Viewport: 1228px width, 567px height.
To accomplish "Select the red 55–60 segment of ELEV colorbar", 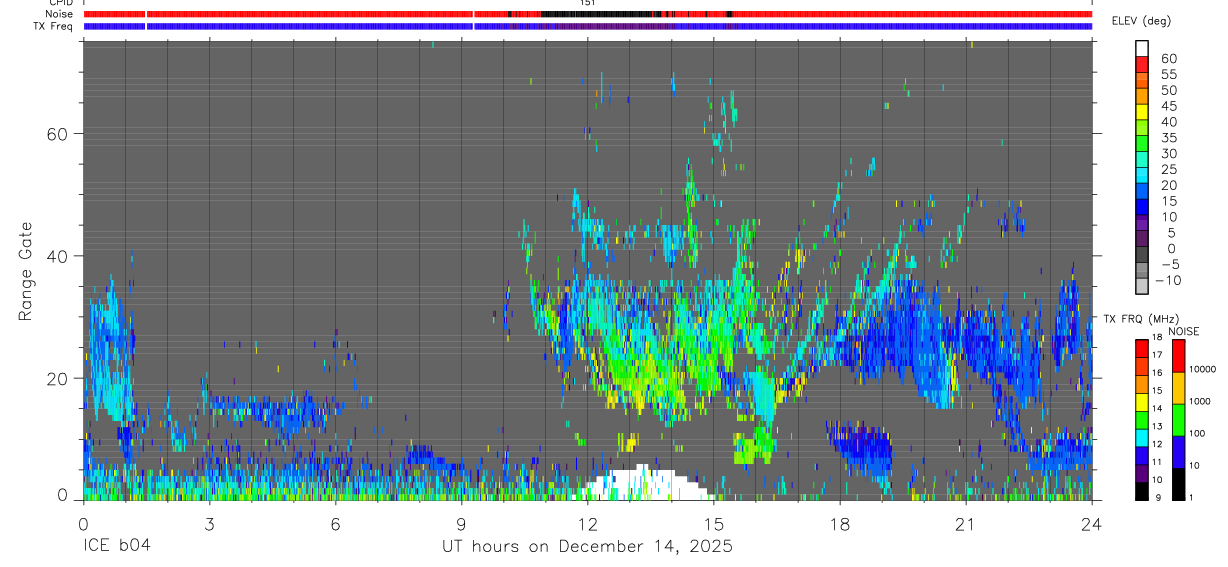I will pyautogui.click(x=1142, y=62).
